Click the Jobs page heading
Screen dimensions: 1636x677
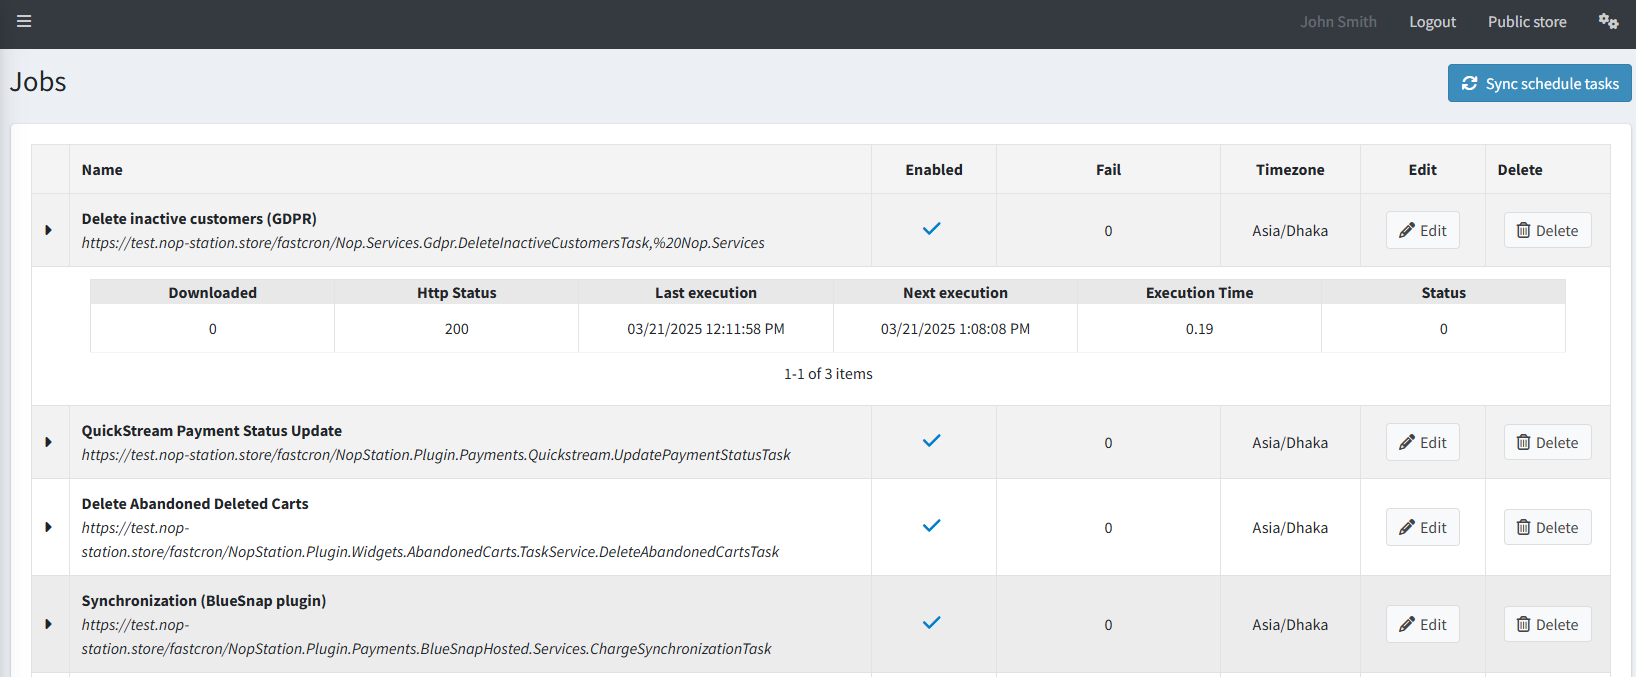point(38,82)
